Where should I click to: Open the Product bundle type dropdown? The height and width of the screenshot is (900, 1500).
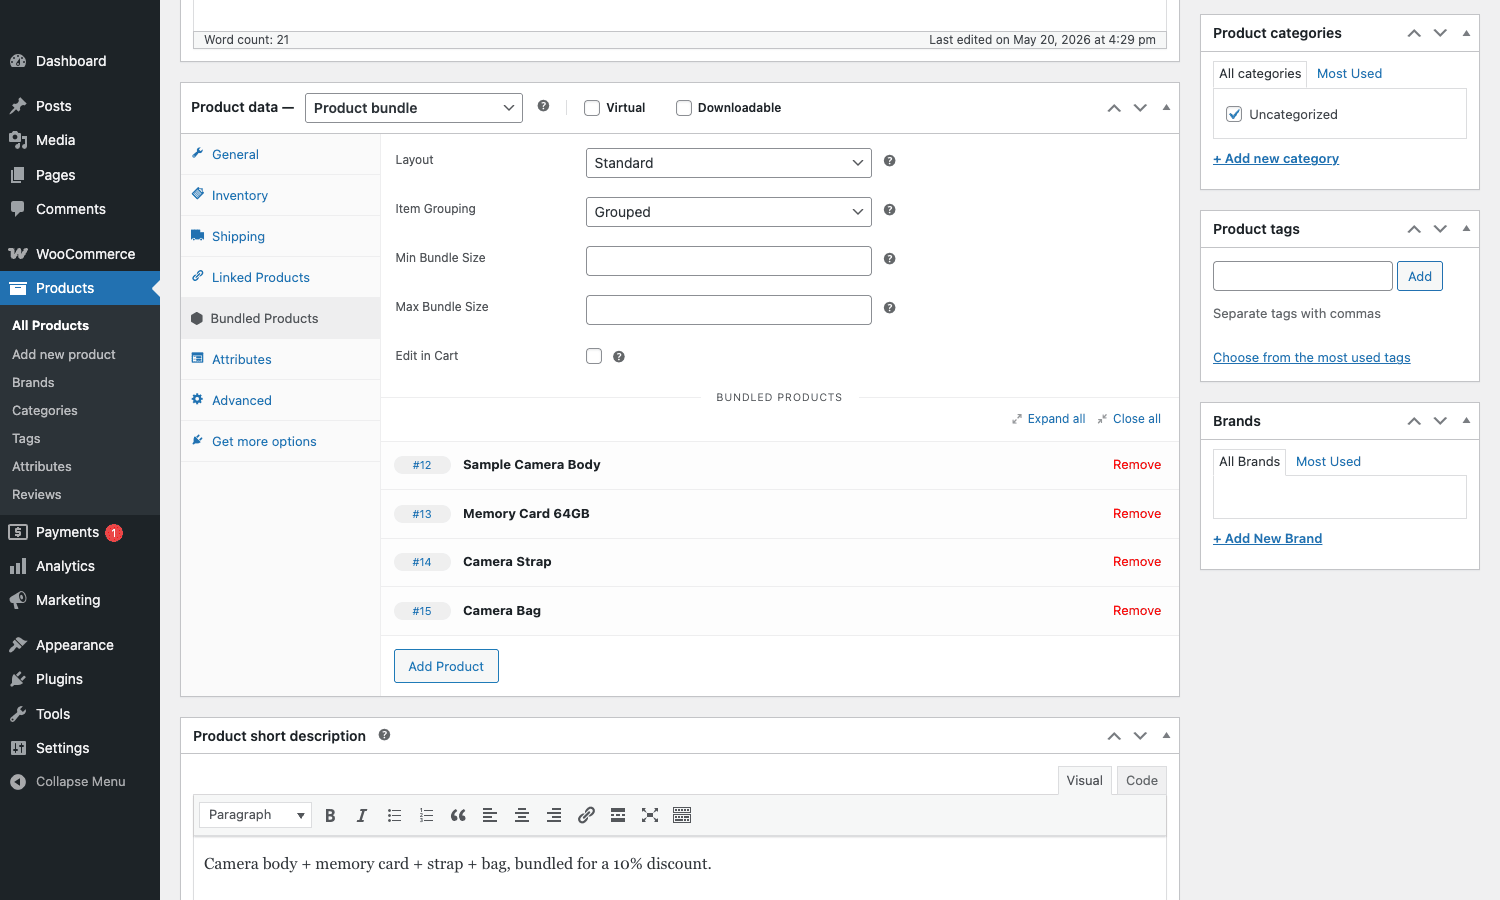[x=413, y=108]
